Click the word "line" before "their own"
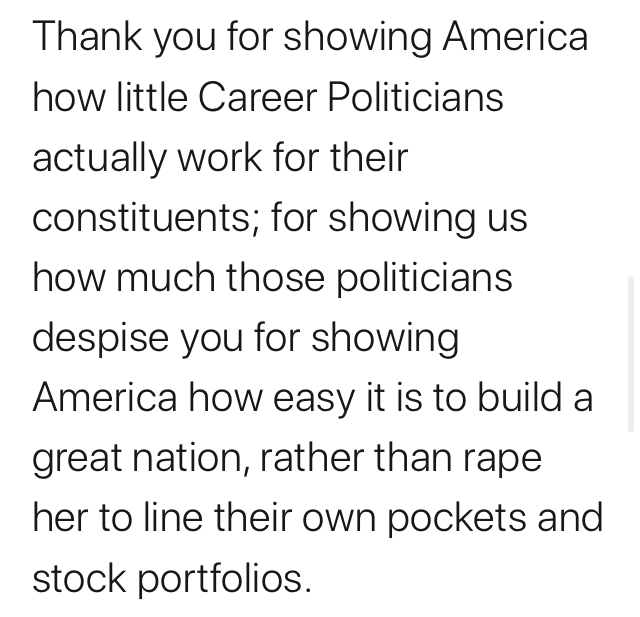The width and height of the screenshot is (640, 617). (173, 517)
